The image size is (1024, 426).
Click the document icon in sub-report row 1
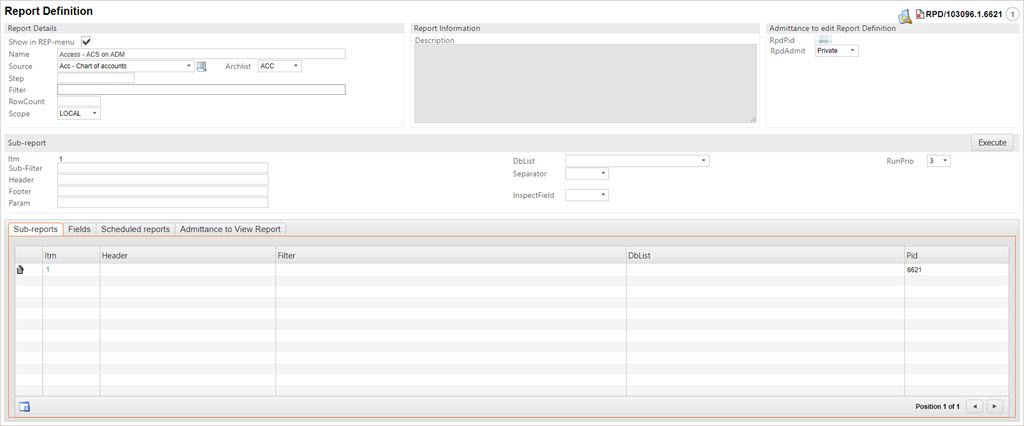click(x=20, y=270)
